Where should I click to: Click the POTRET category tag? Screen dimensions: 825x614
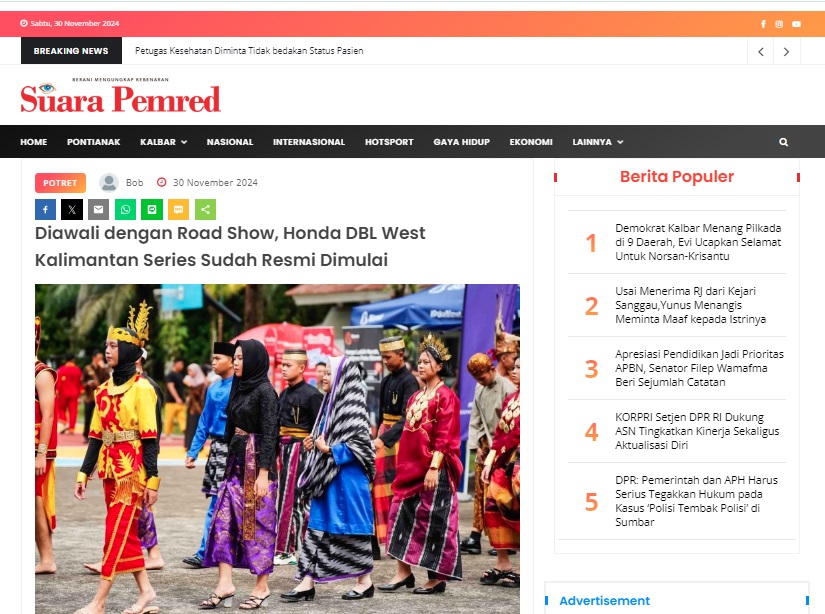[61, 183]
